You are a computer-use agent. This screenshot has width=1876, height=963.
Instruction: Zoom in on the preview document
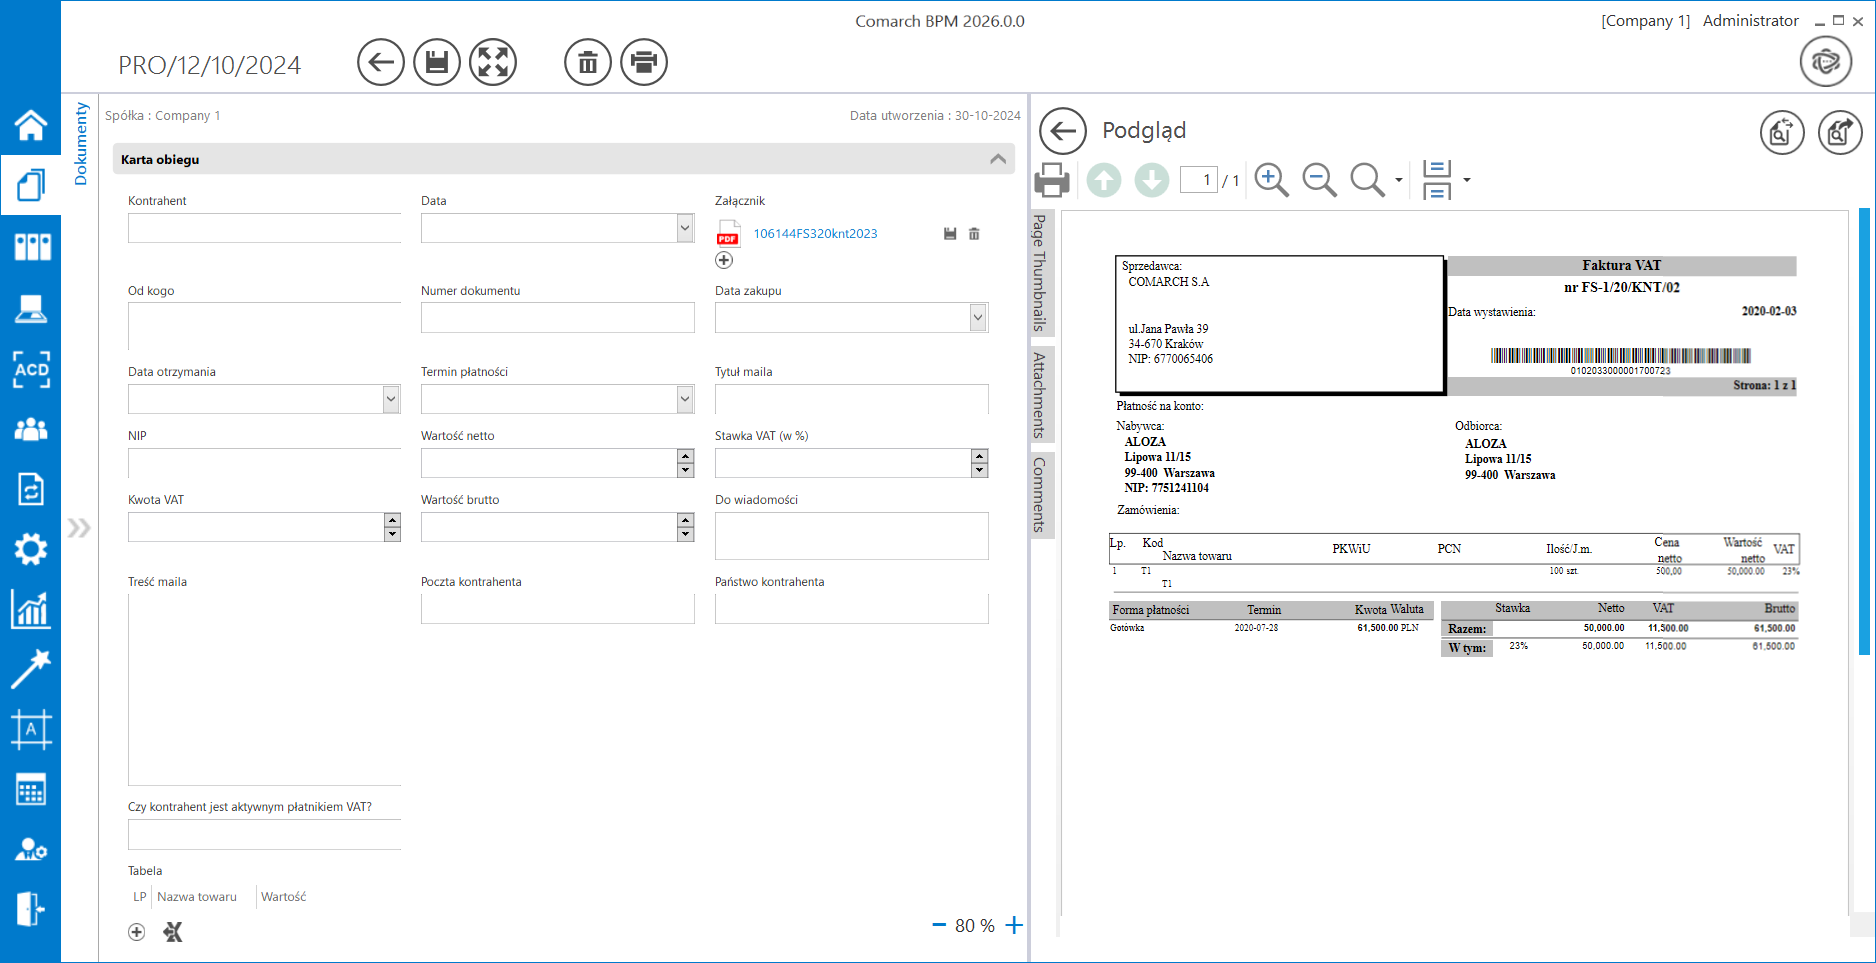pos(1271,180)
